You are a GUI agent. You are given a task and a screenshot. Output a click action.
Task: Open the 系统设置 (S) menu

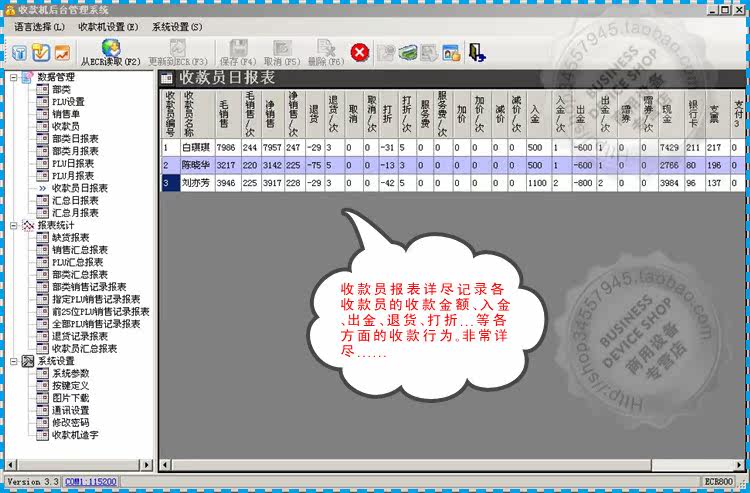(x=177, y=27)
